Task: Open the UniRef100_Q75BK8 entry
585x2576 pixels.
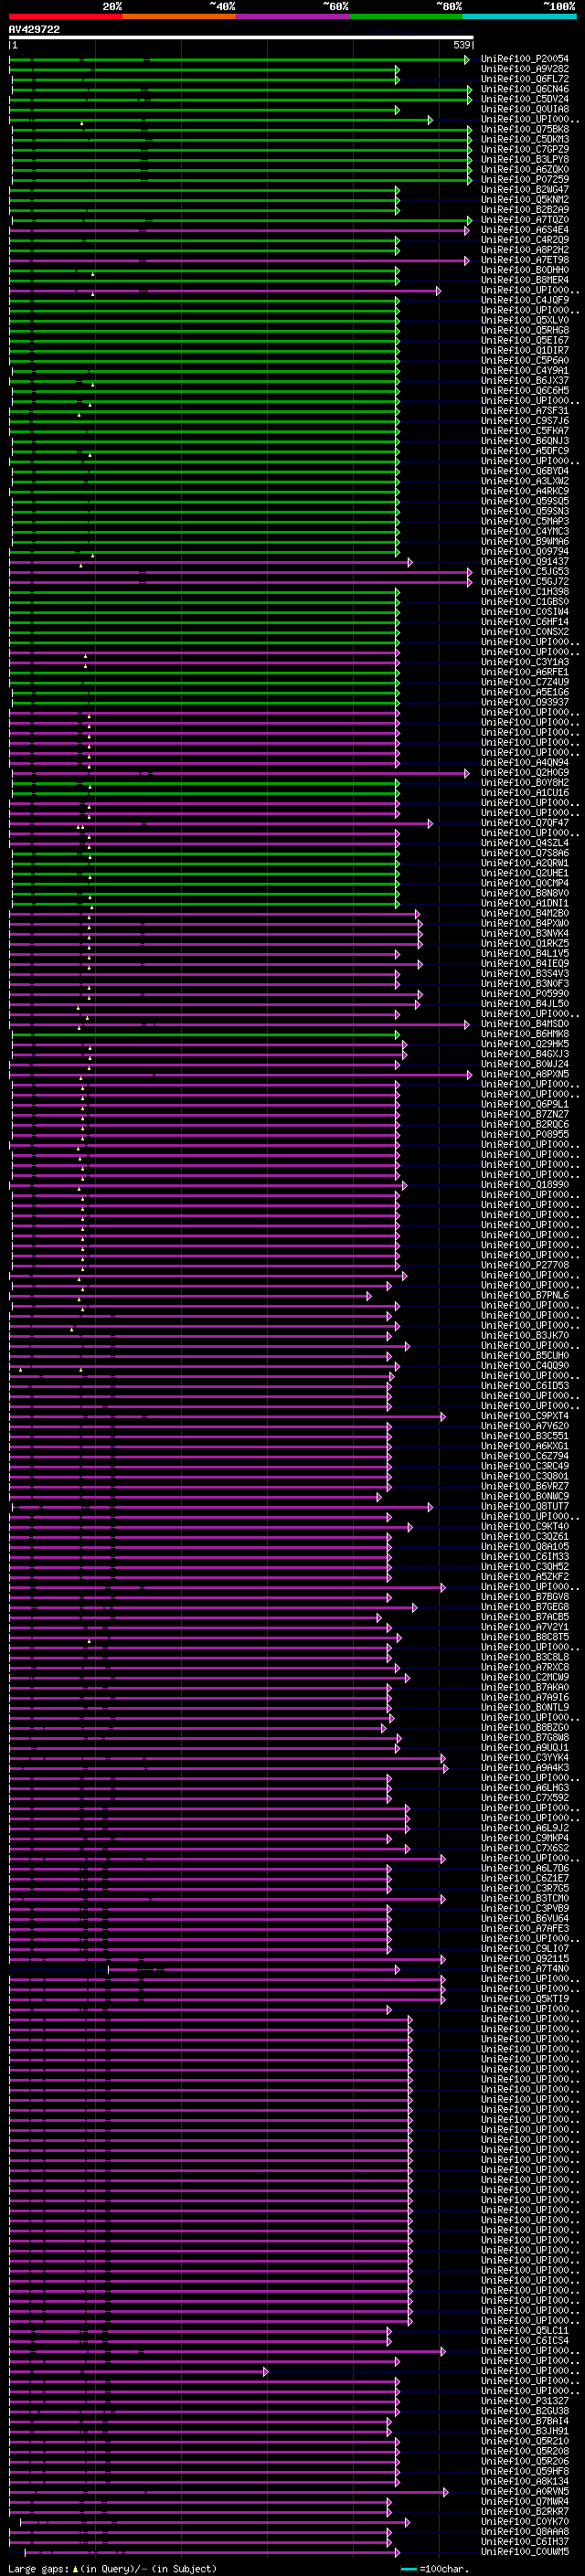Action: click(x=525, y=129)
